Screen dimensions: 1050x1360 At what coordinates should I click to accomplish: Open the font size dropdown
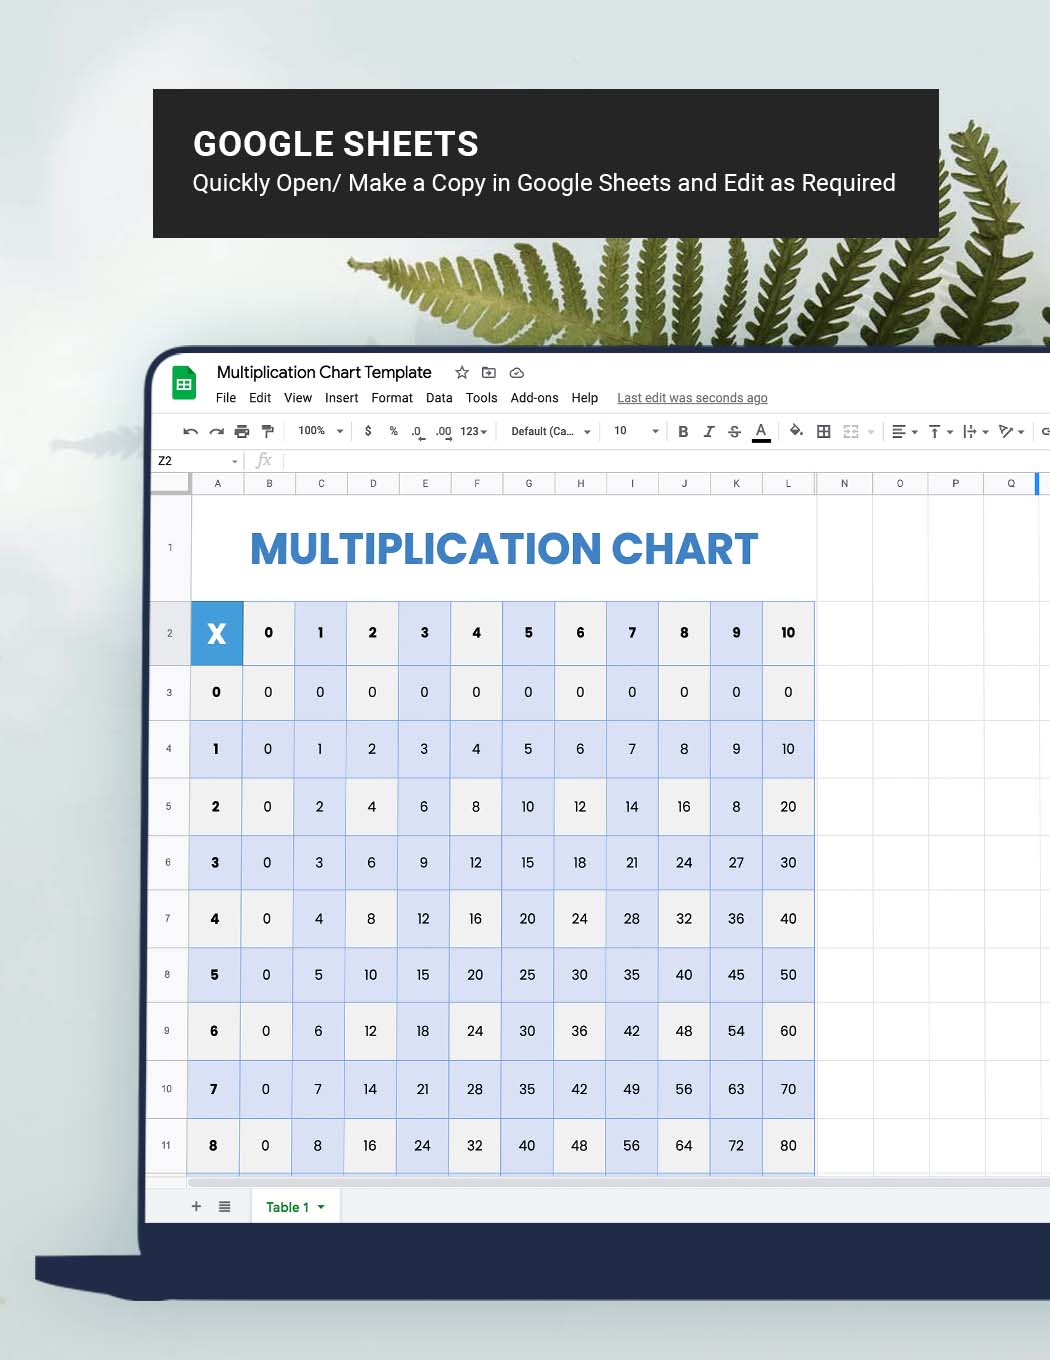633,431
